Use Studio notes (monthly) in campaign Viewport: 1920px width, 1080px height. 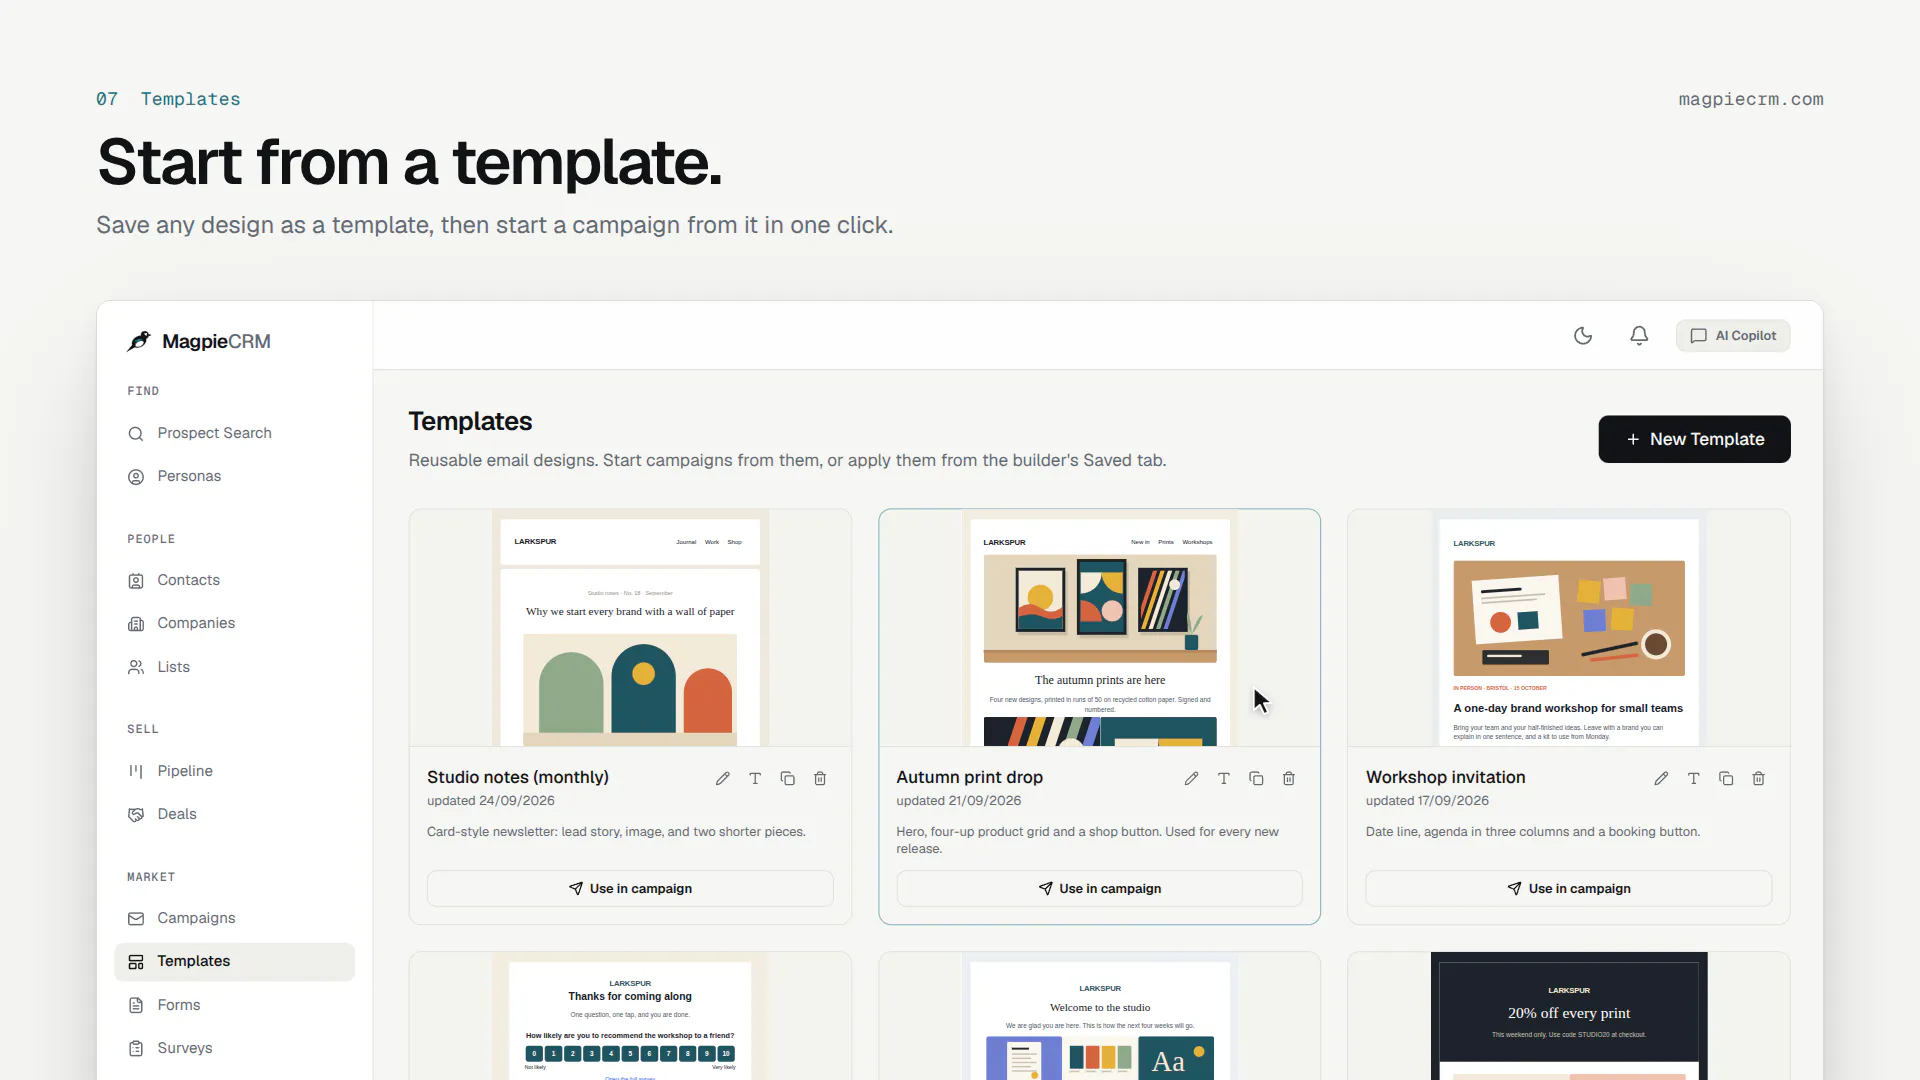coord(630,888)
